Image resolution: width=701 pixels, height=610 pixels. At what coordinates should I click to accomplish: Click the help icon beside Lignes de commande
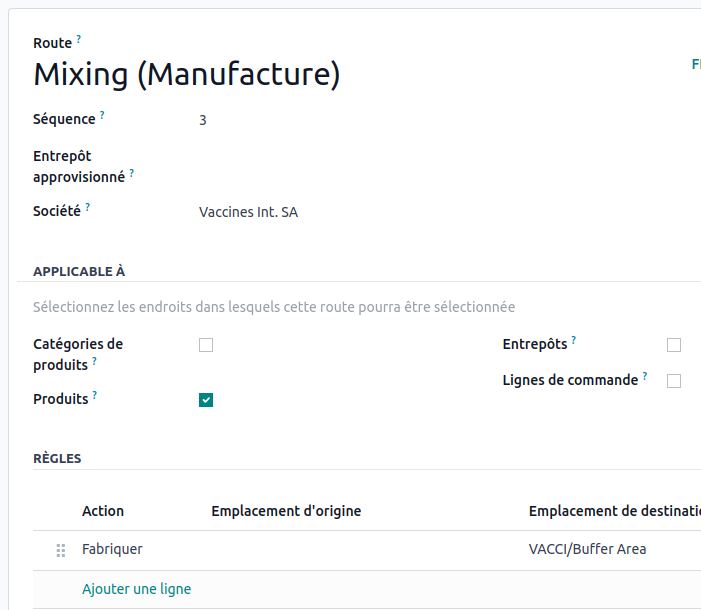click(x=645, y=376)
